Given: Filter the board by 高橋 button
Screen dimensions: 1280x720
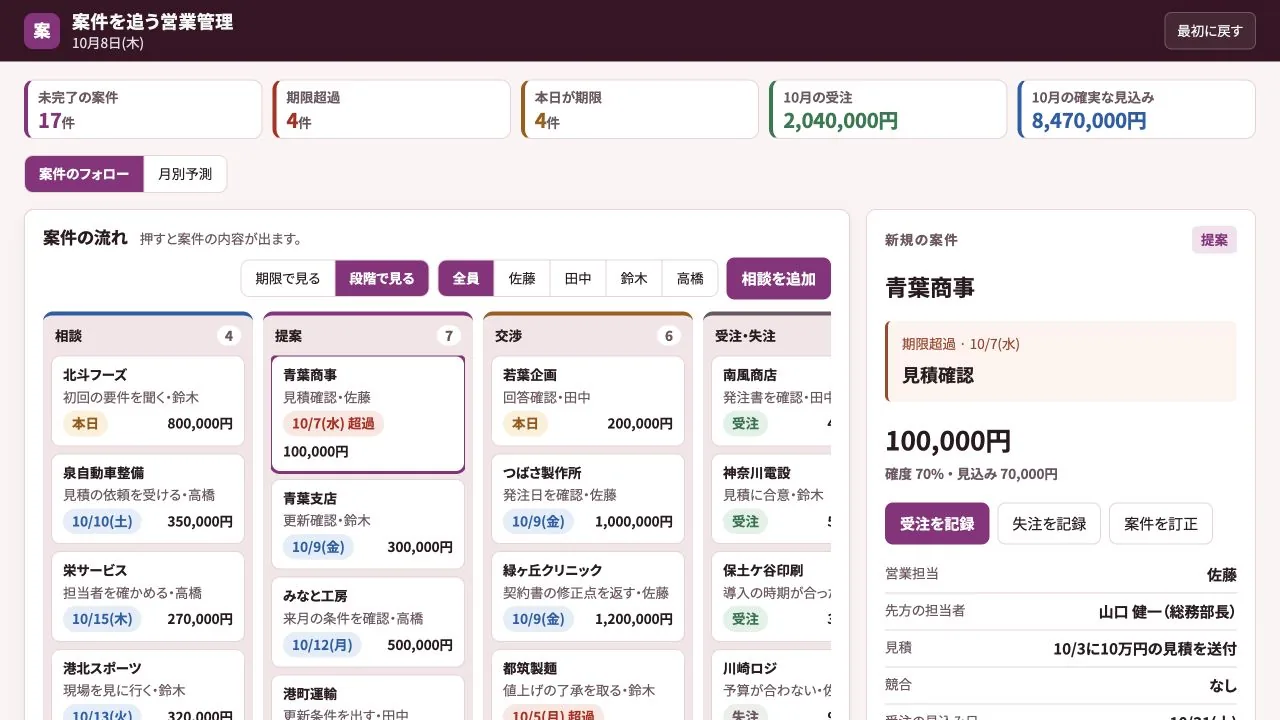Looking at the screenshot, I should pos(690,279).
